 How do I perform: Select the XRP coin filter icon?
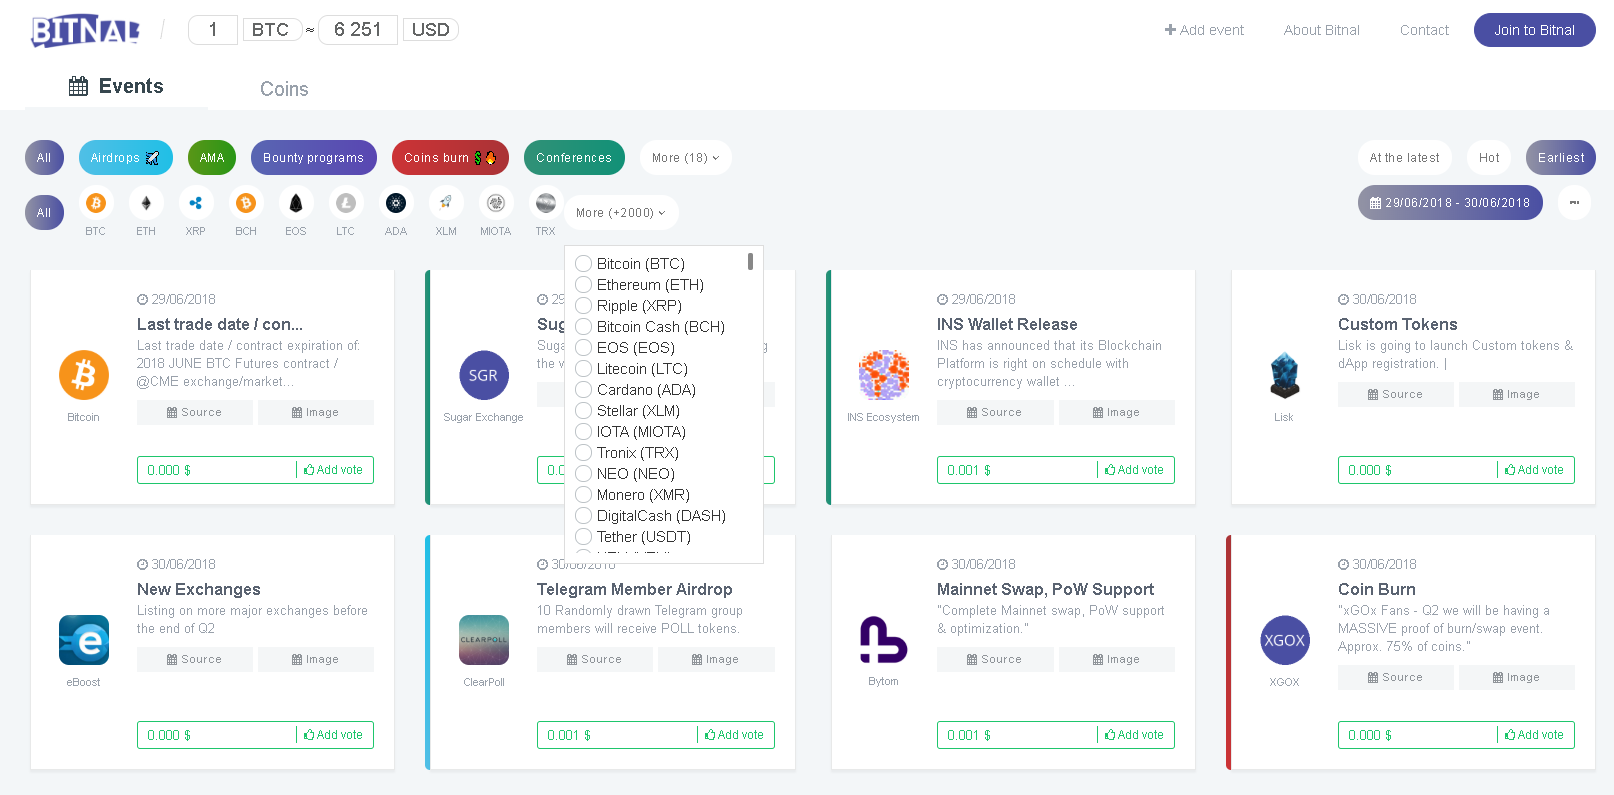point(196,203)
